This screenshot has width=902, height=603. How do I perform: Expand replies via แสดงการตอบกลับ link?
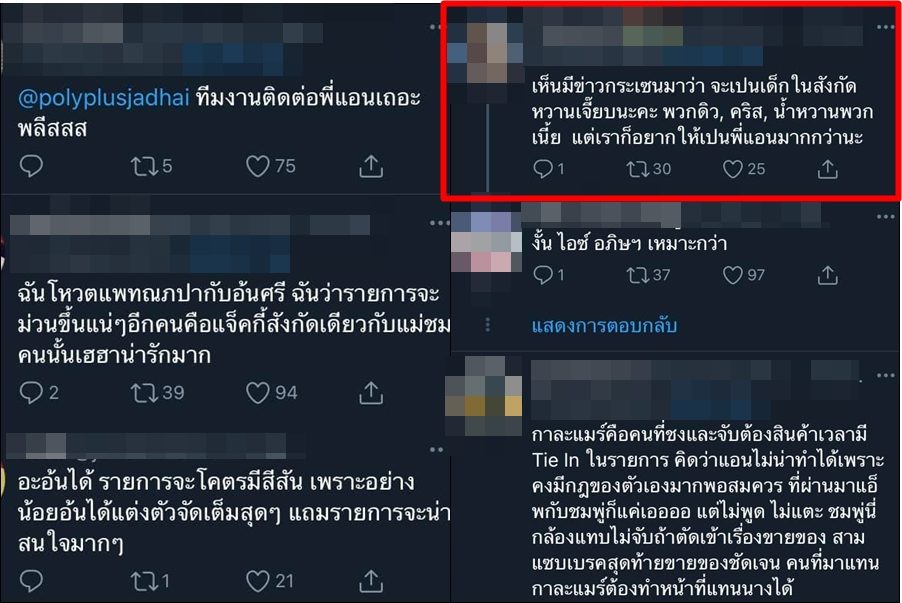pos(604,326)
